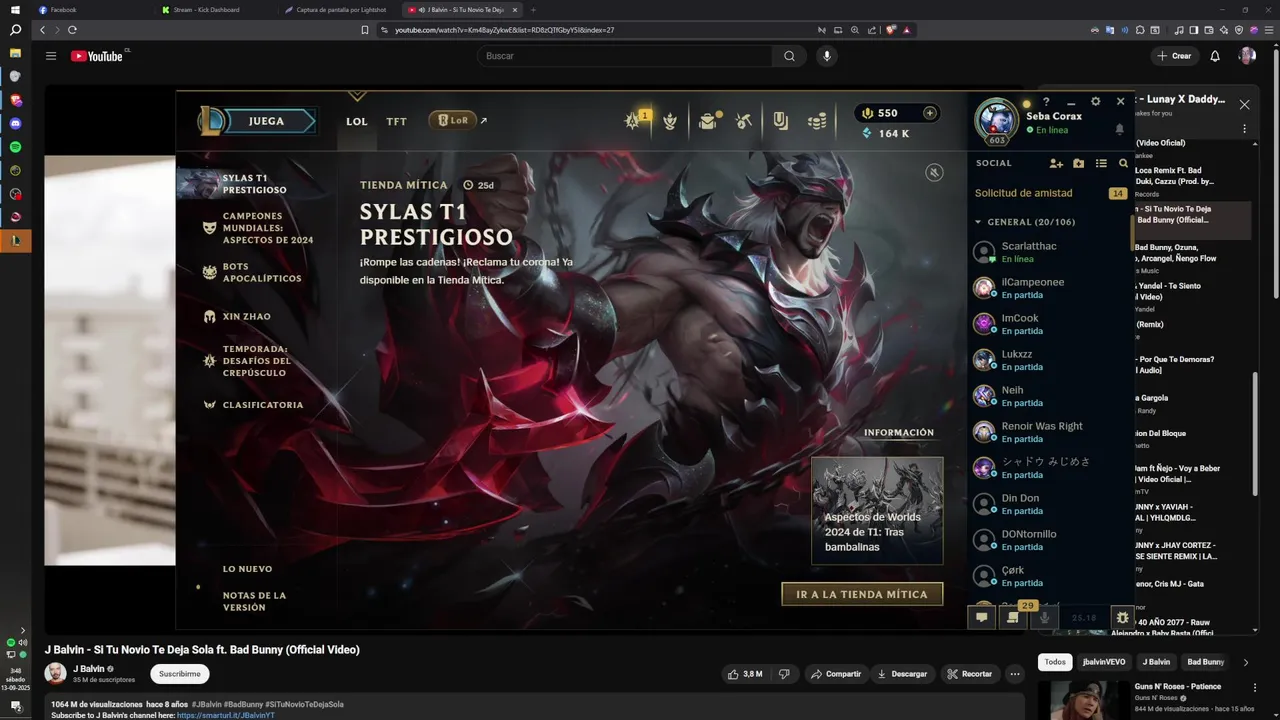
Task: Dislike the J Balvin video
Action: click(784, 674)
